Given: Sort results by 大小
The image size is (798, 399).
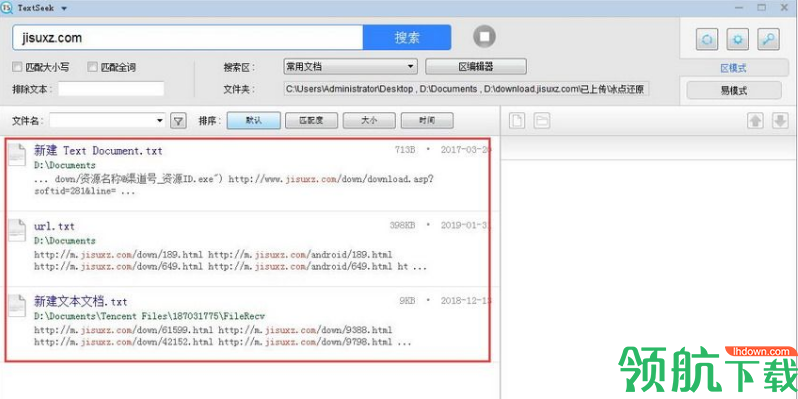Looking at the screenshot, I should tap(369, 121).
